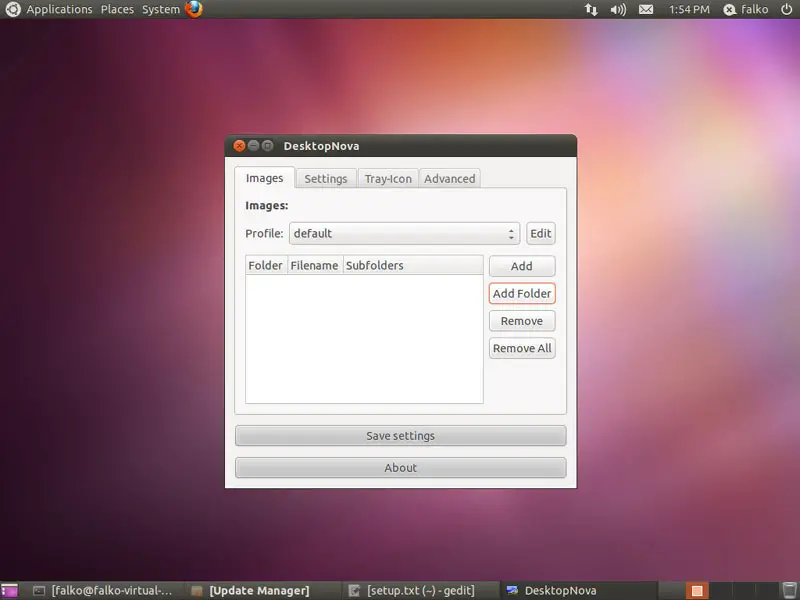Open the Firefox browser launcher icon
Screen dimensions: 800x600
pos(194,9)
